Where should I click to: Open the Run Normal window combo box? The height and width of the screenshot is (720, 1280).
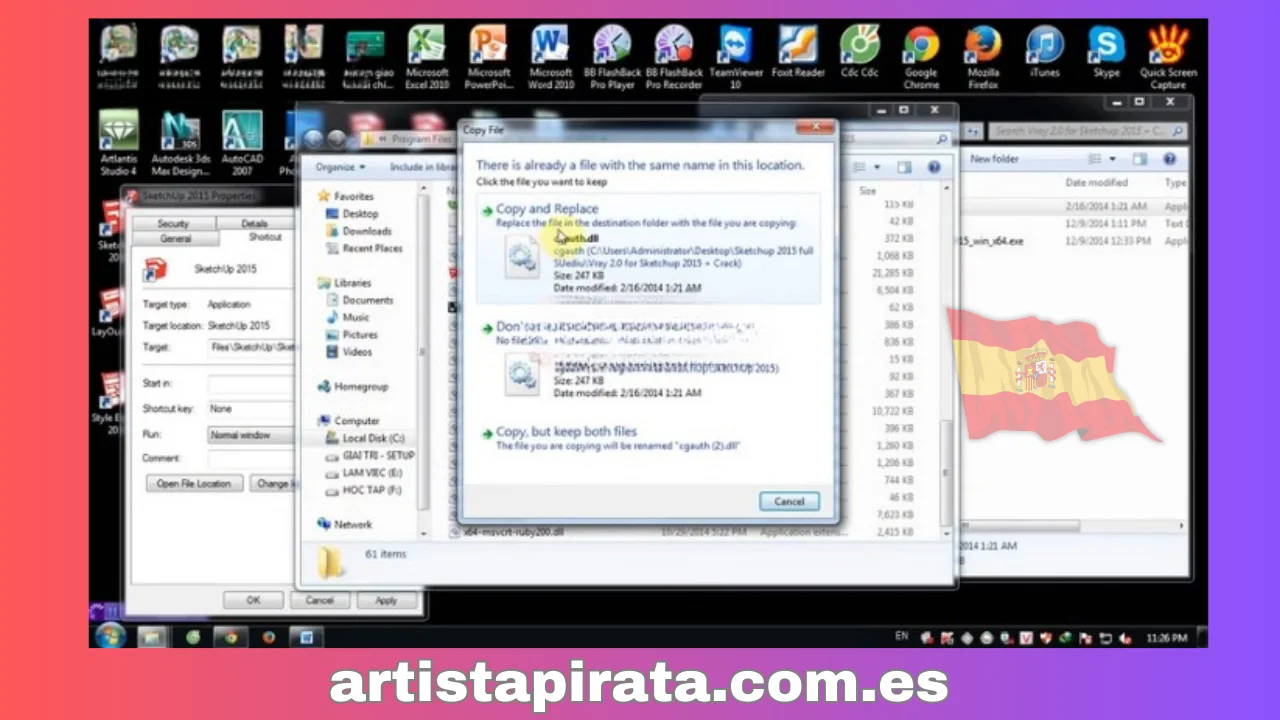pyautogui.click(x=252, y=435)
